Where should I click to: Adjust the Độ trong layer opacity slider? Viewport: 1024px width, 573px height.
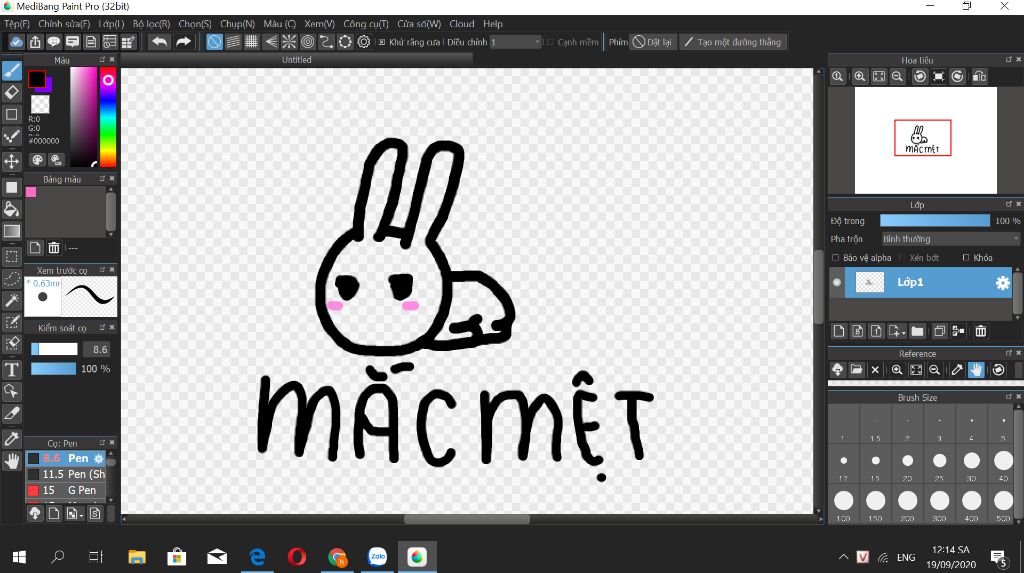[935, 221]
